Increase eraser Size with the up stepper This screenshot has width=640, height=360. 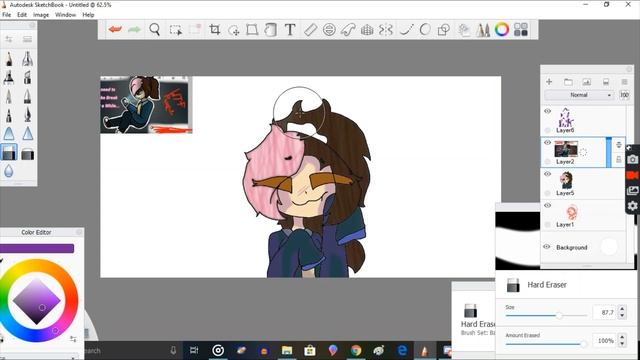pyautogui.click(x=622, y=309)
